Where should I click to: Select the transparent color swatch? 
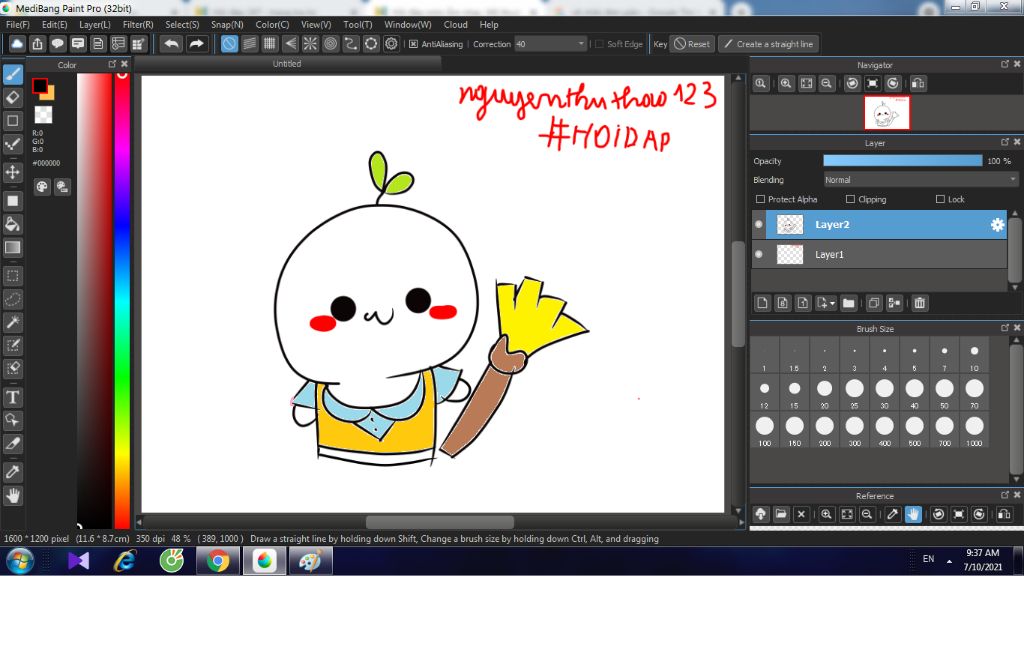[43, 115]
